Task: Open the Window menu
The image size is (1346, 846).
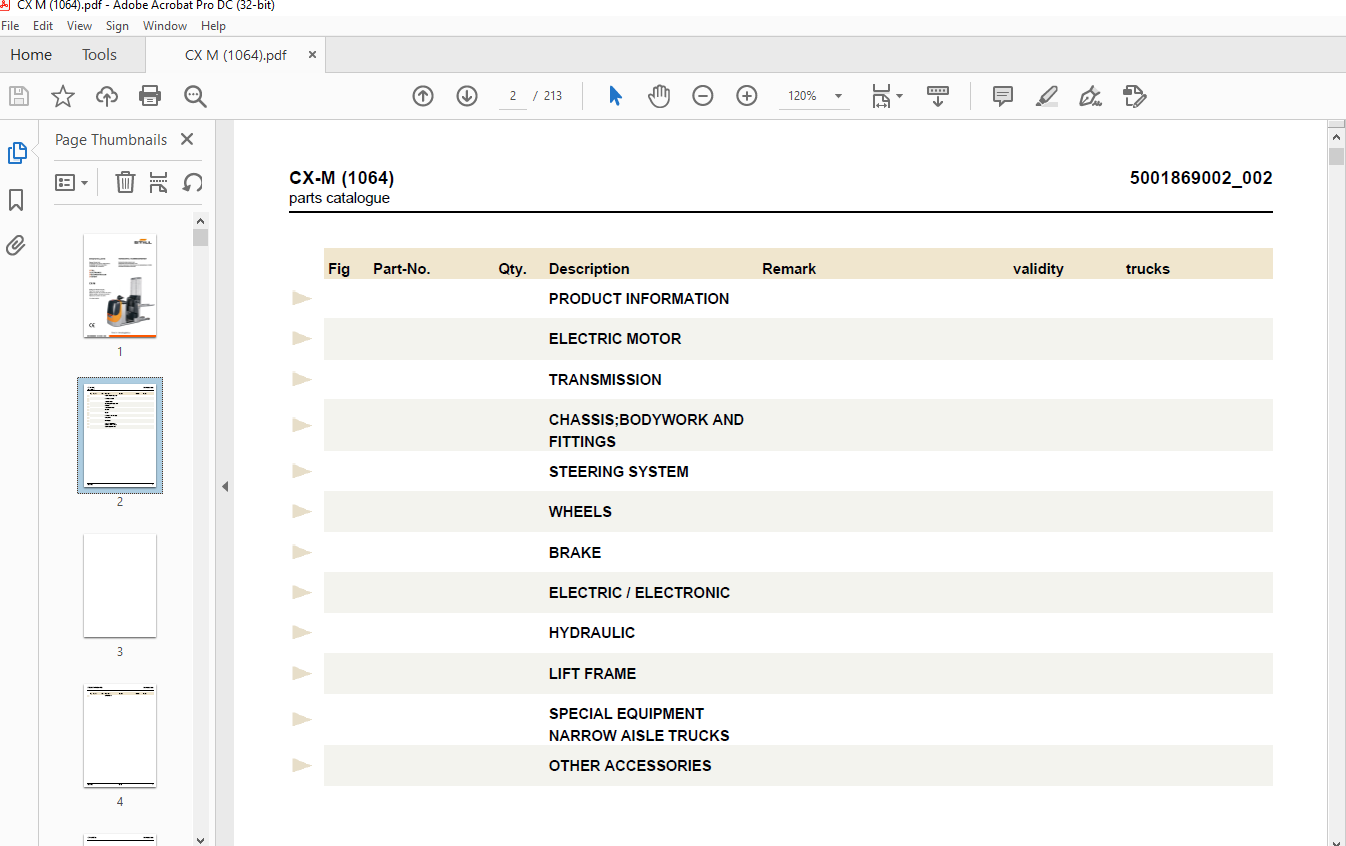Action: (x=164, y=26)
